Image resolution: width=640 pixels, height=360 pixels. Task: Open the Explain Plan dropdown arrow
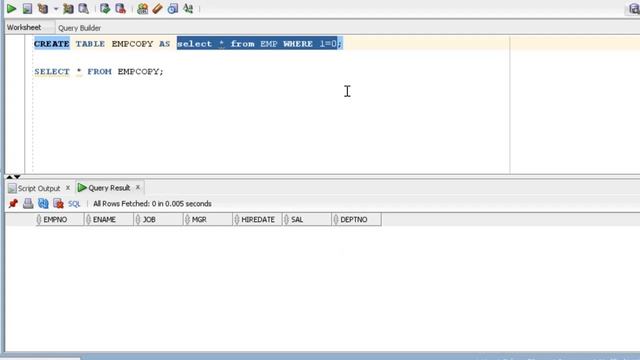tap(56, 9)
